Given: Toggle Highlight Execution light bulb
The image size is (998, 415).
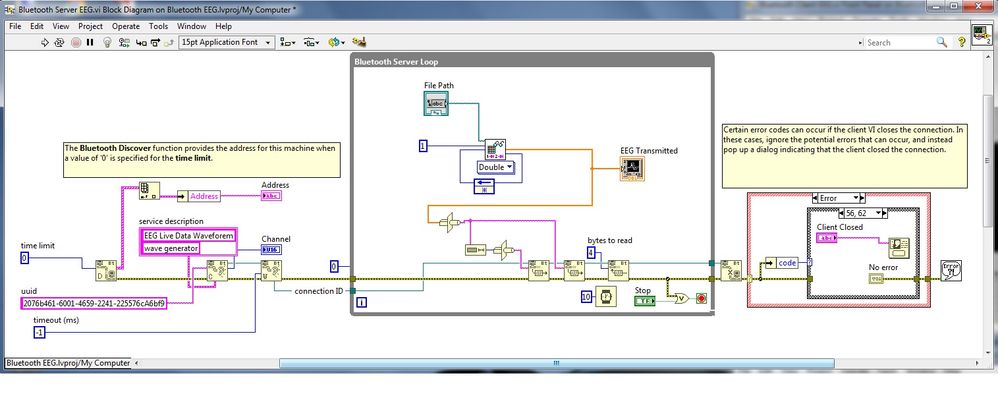Looking at the screenshot, I should pyautogui.click(x=108, y=43).
